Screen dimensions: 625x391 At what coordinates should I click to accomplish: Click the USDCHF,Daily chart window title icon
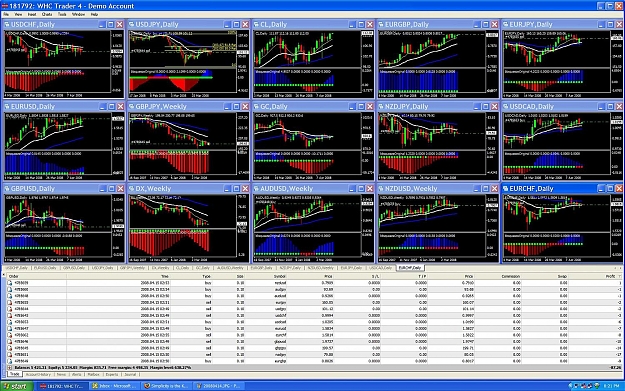[x=7, y=24]
